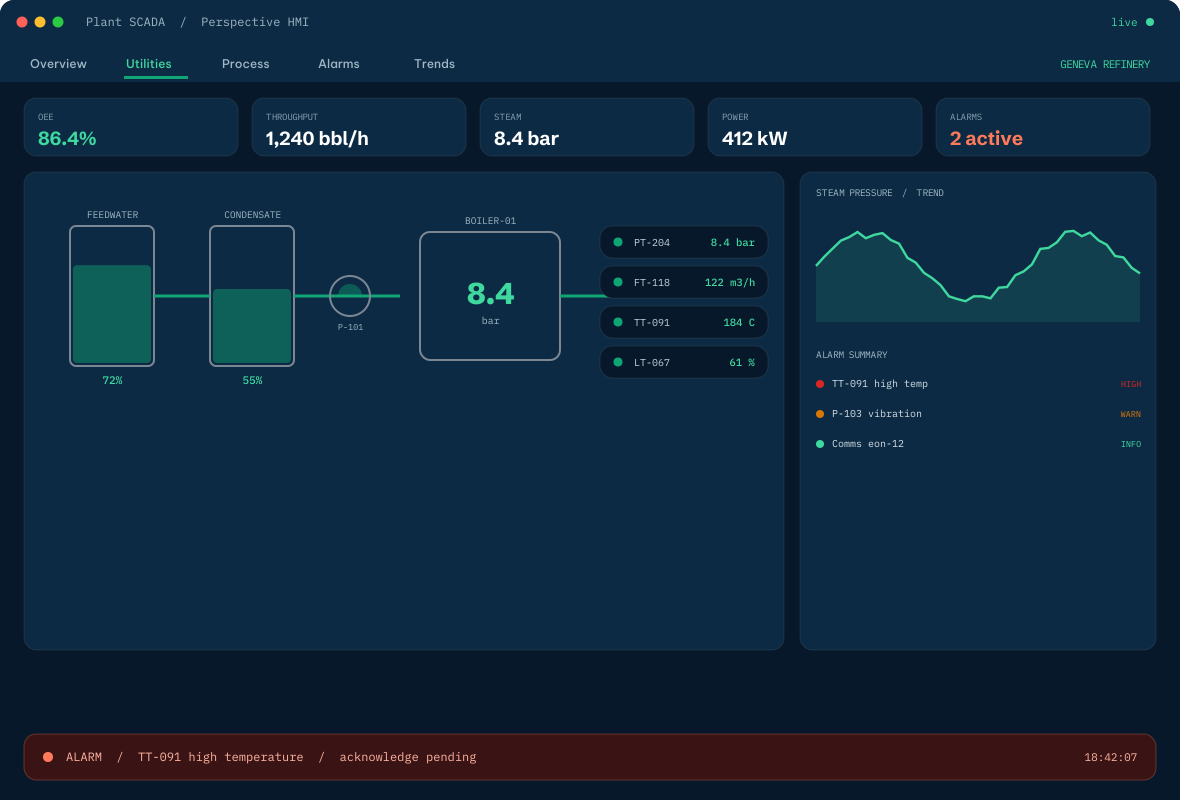Open the TT-091 high temp alarm row
1180x800 pixels.
click(978, 384)
